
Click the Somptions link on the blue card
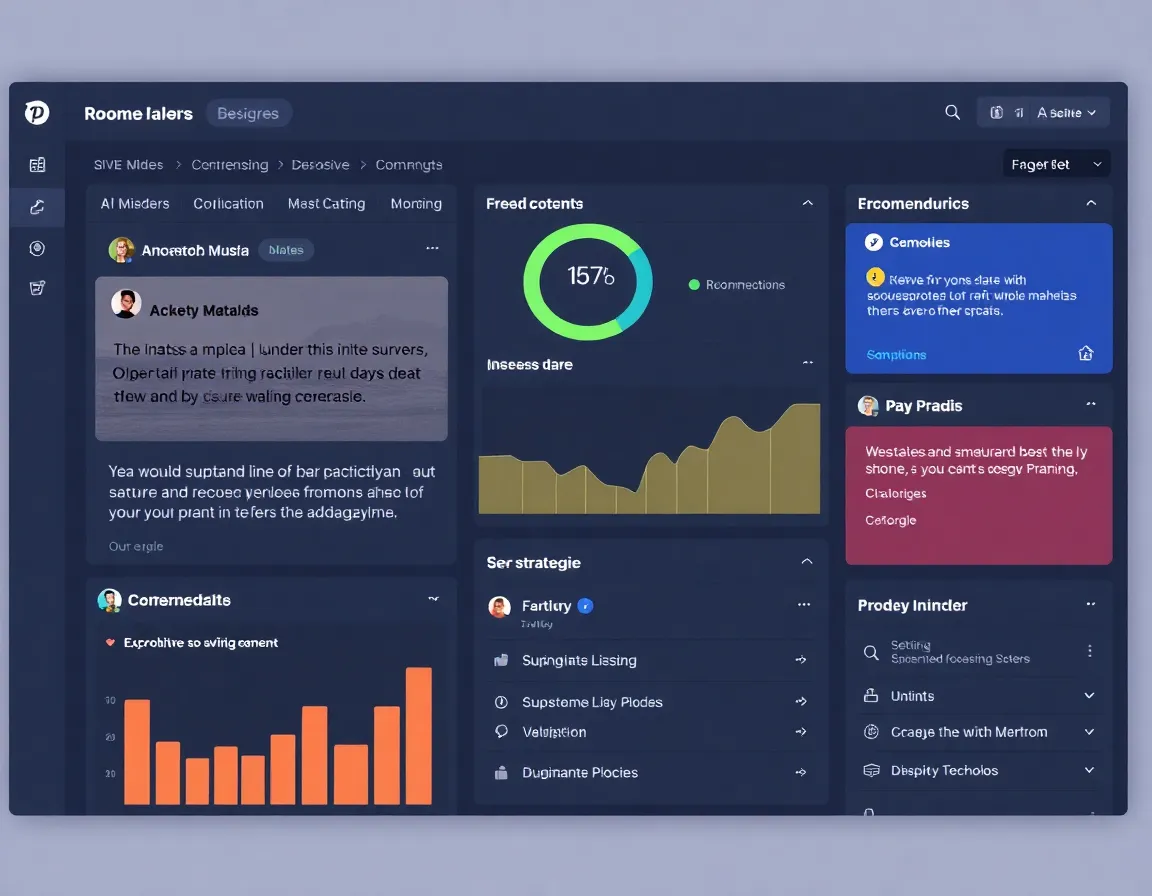(896, 353)
